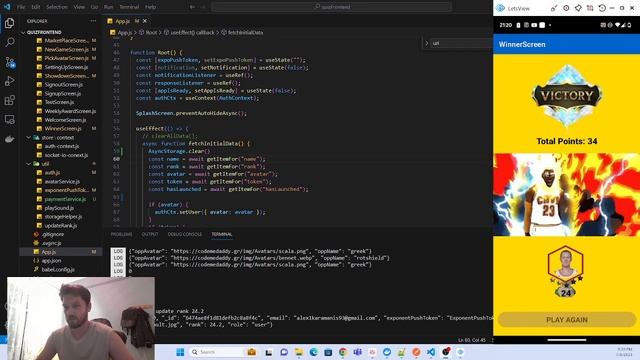Open Microsoft Teams from taskbar
This screenshot has width=640, height=360.
[x=358, y=352]
